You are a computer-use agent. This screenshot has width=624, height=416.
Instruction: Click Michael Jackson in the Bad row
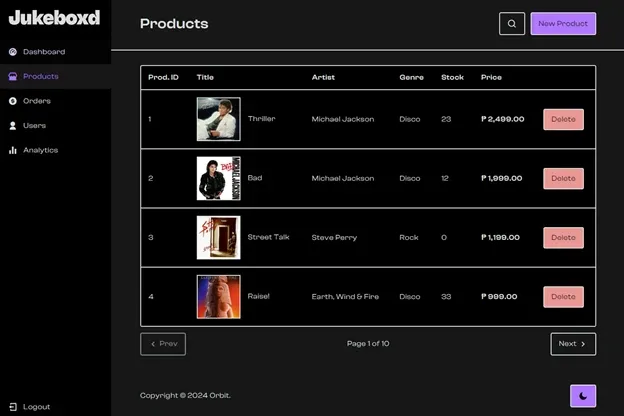tap(343, 178)
